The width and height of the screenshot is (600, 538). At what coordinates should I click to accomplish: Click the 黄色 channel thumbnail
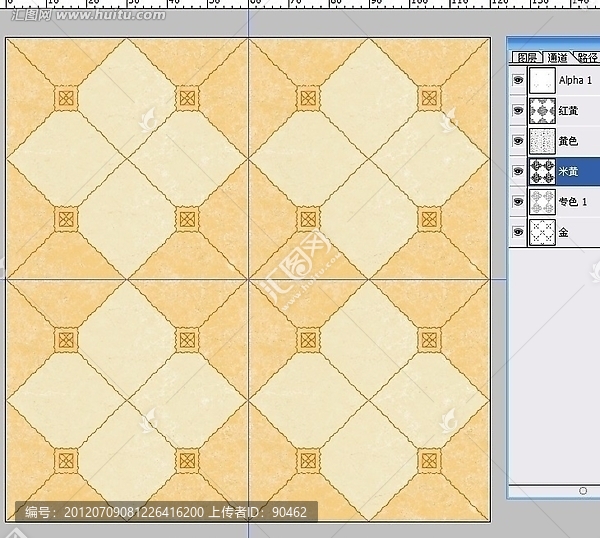(x=542, y=141)
